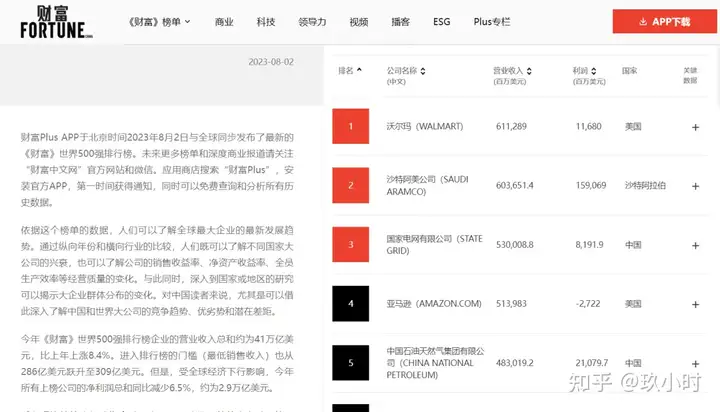
Task: Click the revenue value 530,008.8
Action: pyautogui.click(x=515, y=244)
